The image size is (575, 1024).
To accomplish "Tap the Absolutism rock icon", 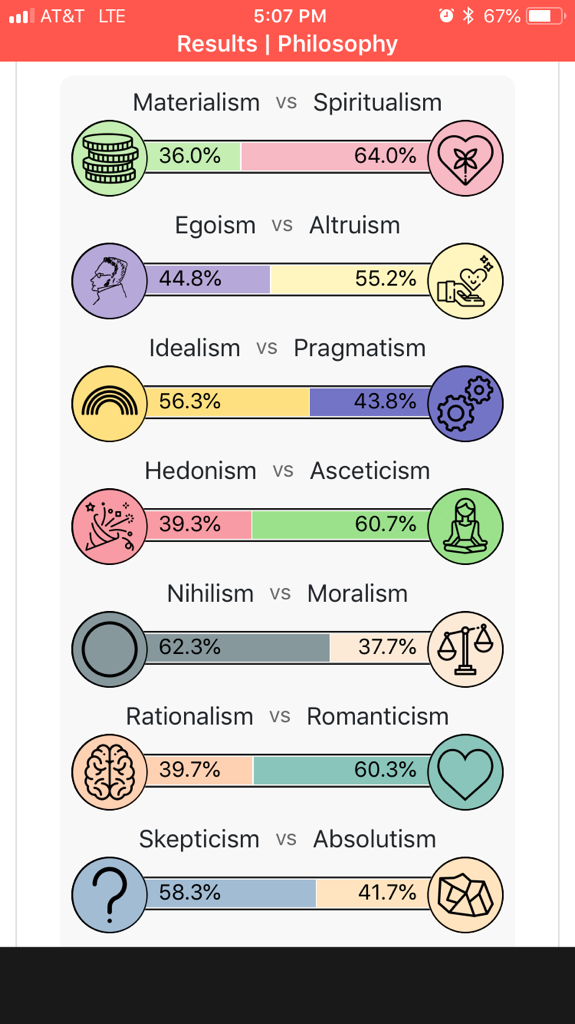I will coord(465,894).
